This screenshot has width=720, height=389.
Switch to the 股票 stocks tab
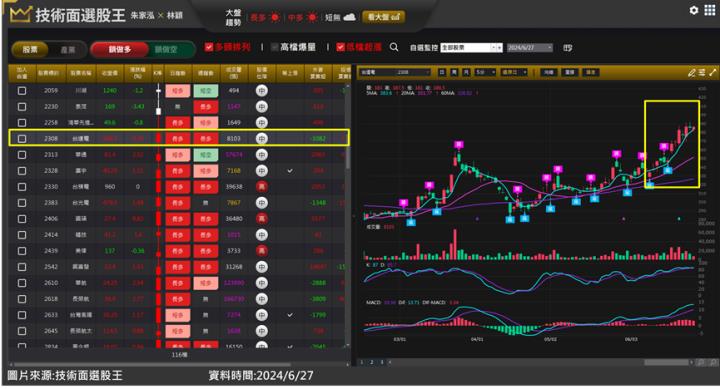[x=30, y=50]
